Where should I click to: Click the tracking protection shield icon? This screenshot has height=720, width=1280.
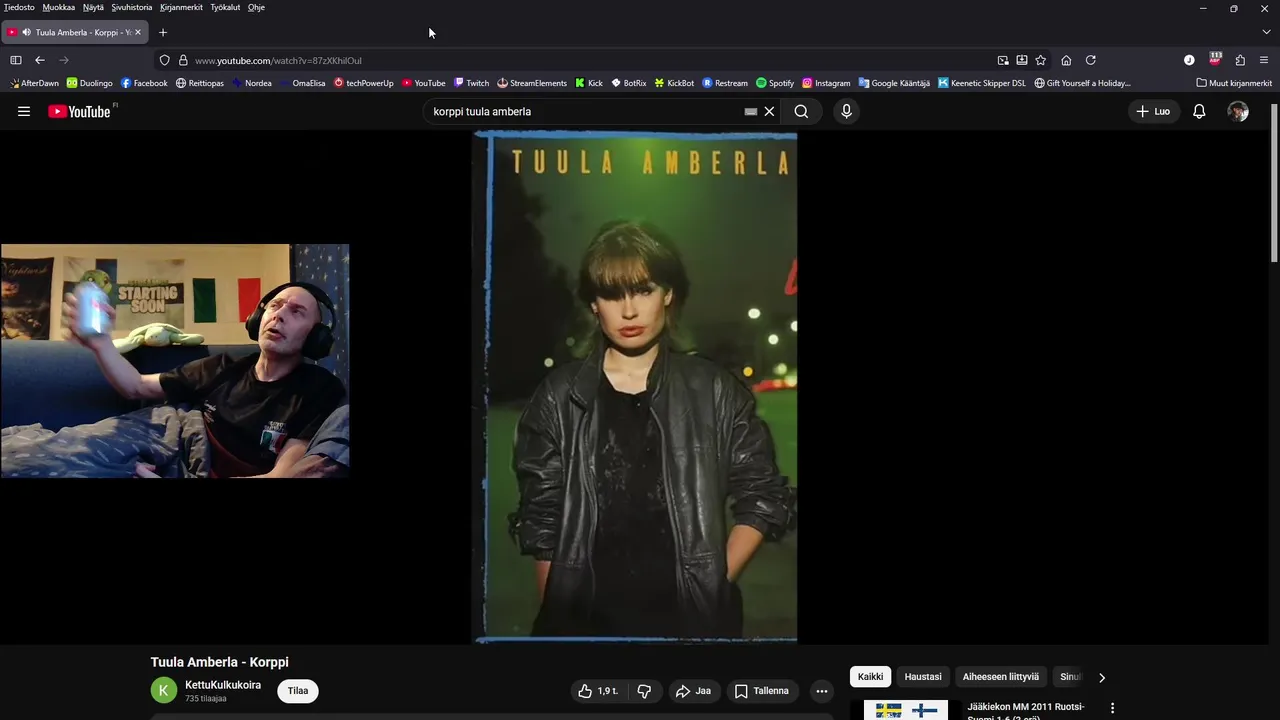pyautogui.click(x=165, y=60)
